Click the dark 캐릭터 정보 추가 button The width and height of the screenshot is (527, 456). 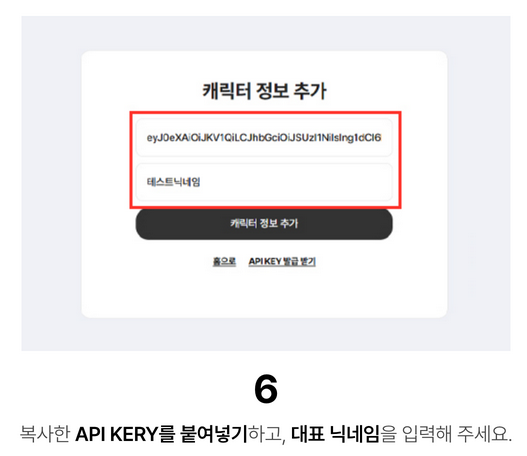click(264, 224)
